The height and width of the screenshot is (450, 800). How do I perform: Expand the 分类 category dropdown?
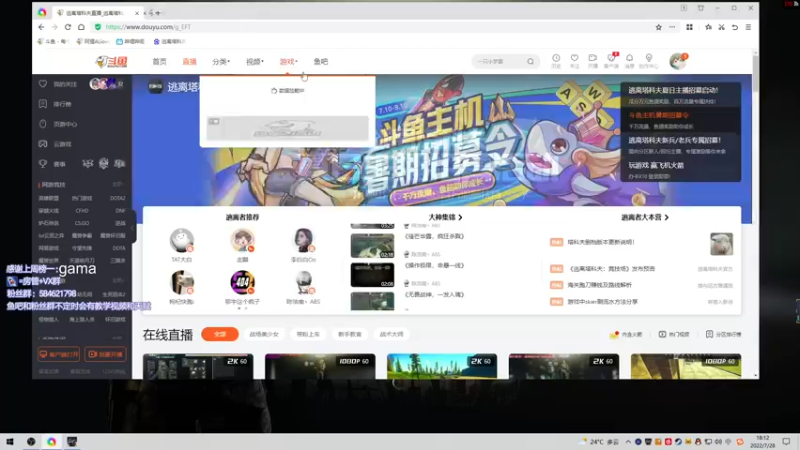point(221,61)
